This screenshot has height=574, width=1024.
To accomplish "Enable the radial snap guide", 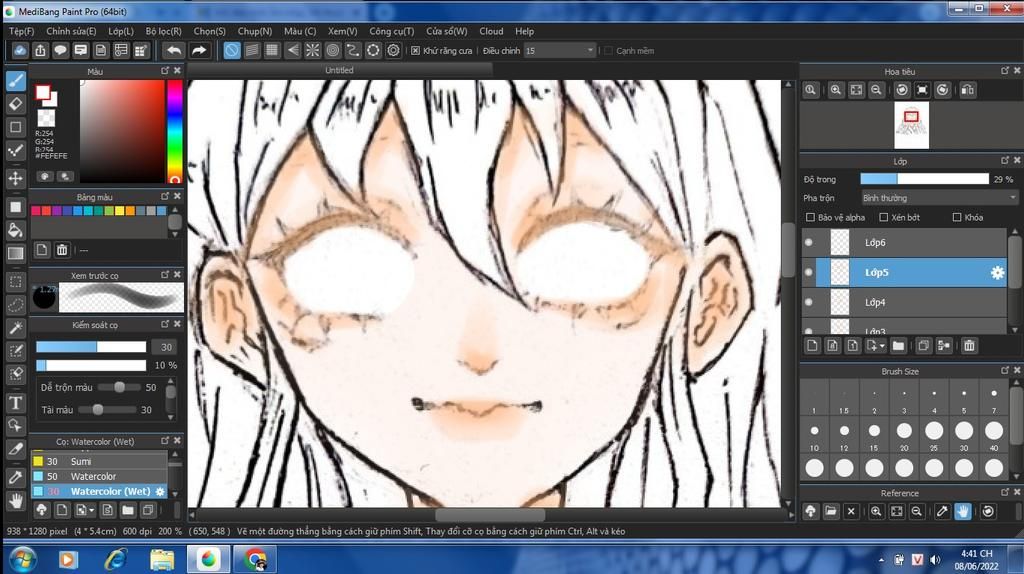I will tap(313, 50).
